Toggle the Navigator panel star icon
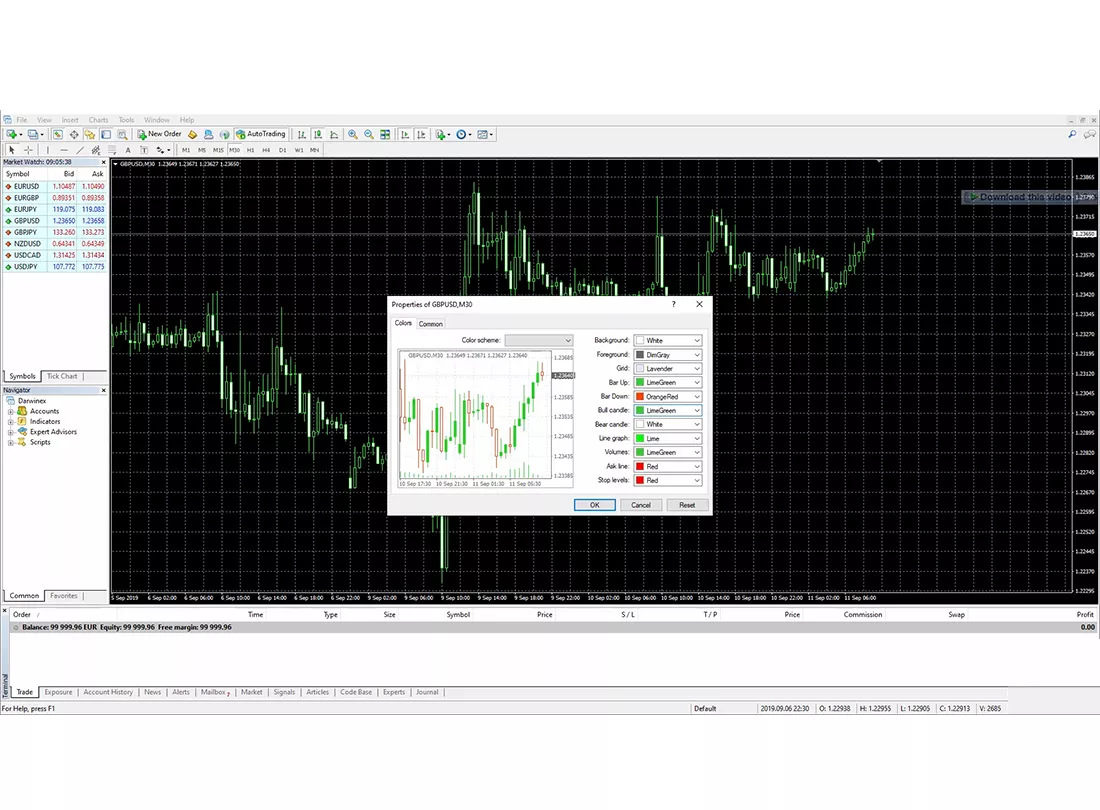The width and height of the screenshot is (1100, 810). pyautogui.click(x=90, y=135)
